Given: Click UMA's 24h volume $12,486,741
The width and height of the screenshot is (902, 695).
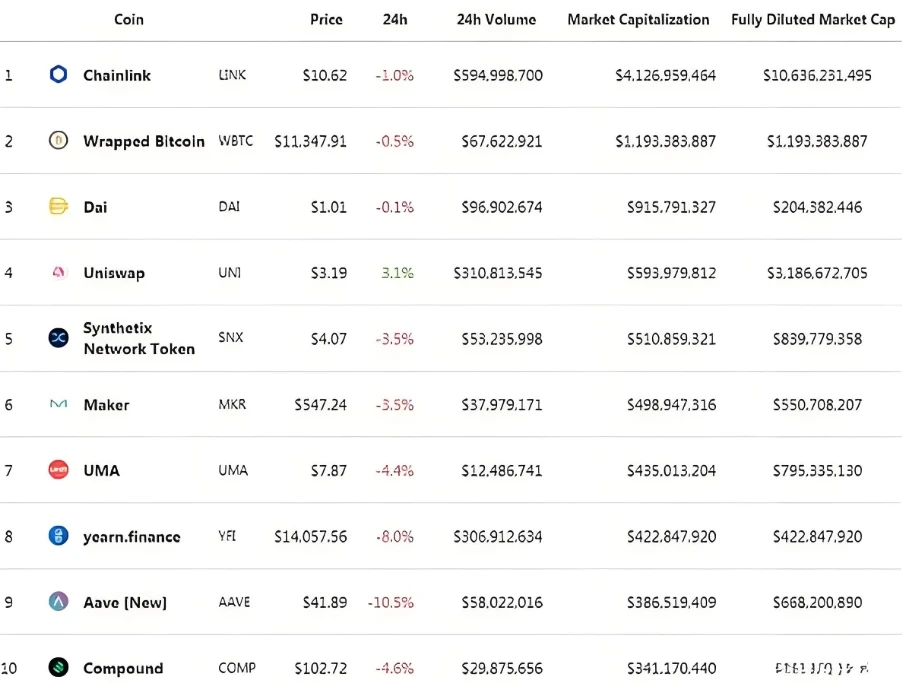Looking at the screenshot, I should pyautogui.click(x=502, y=471).
